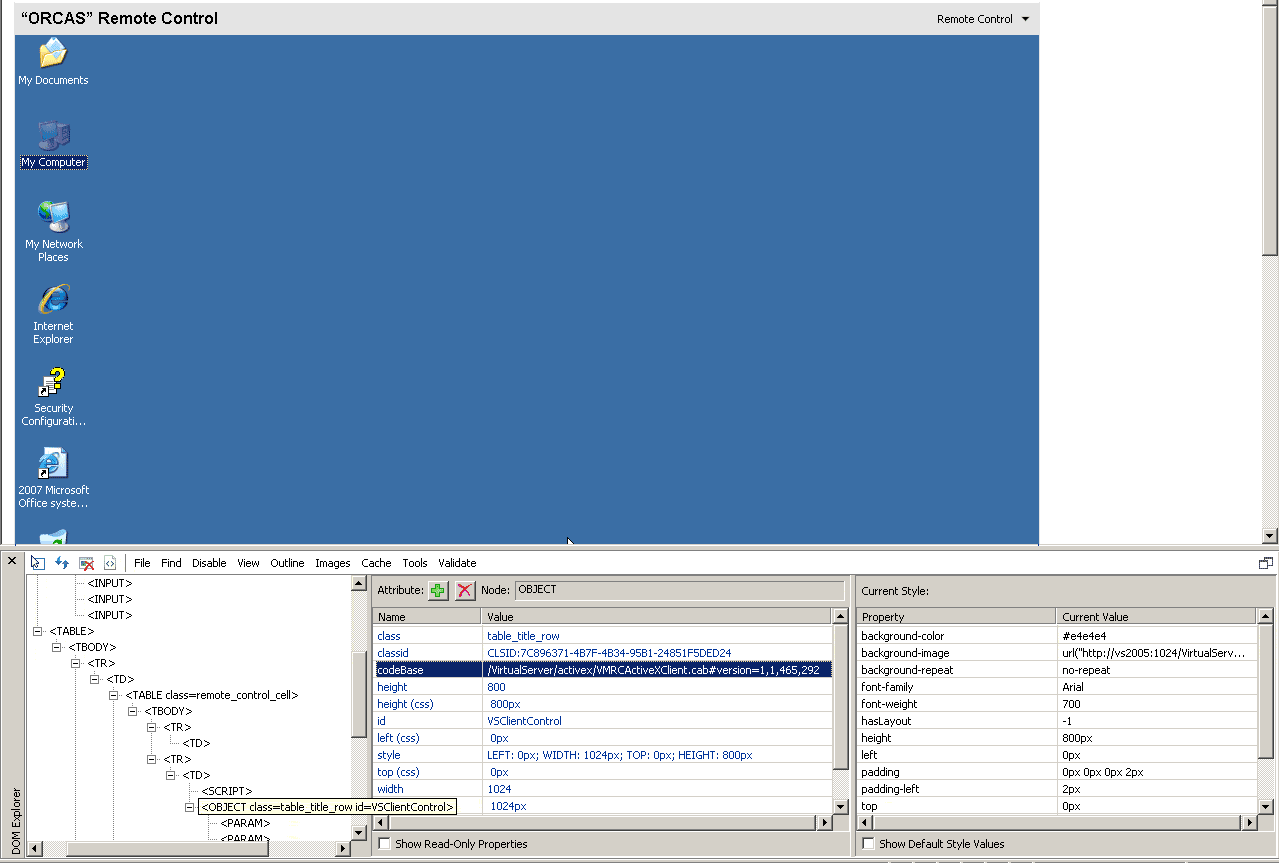Select the background-repeat style row
Viewport: 1279px width, 863px height.
point(1057,670)
